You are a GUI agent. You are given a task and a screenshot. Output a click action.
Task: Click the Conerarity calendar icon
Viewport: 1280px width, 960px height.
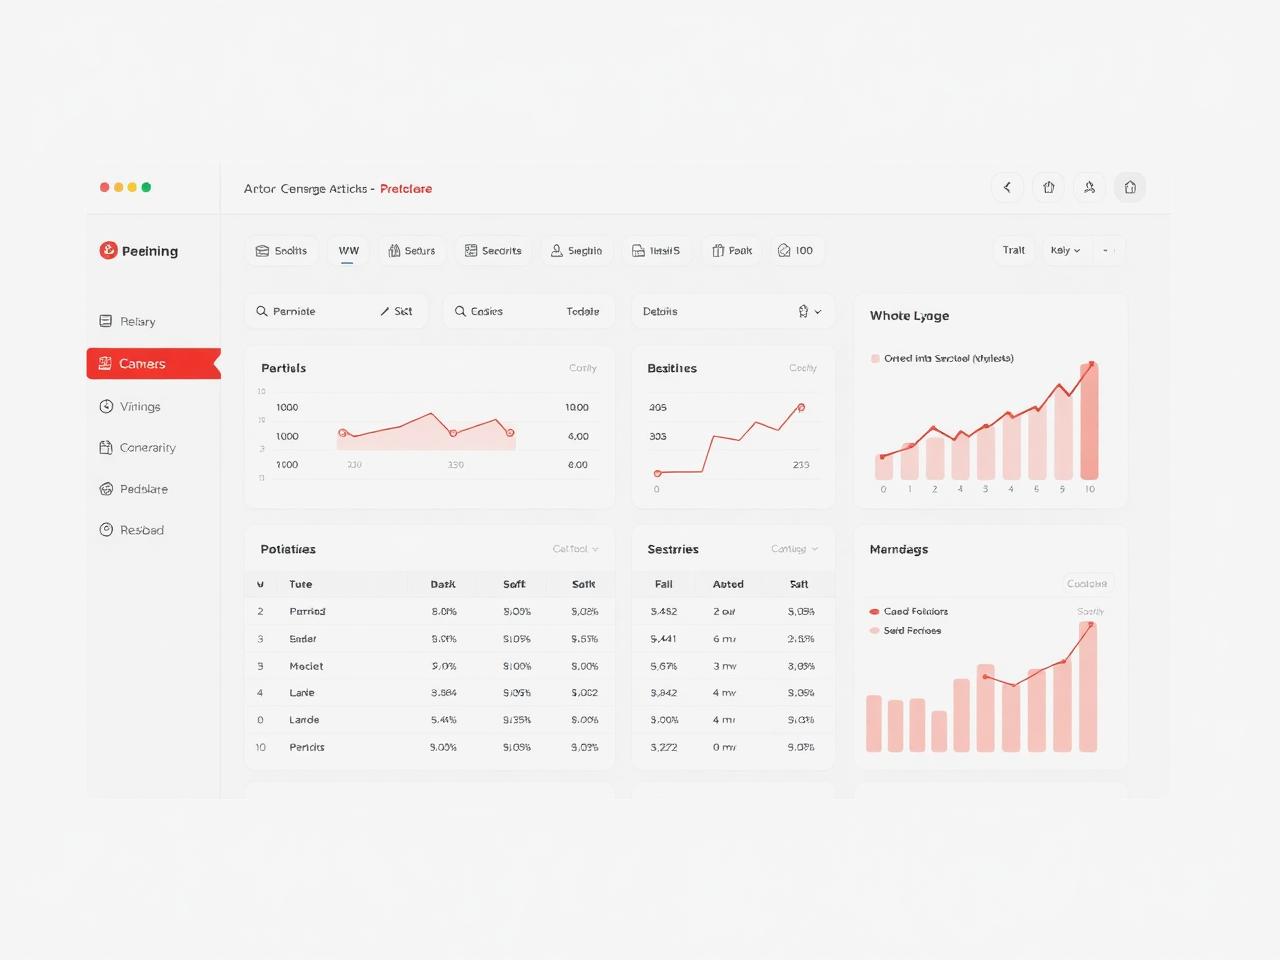point(106,447)
